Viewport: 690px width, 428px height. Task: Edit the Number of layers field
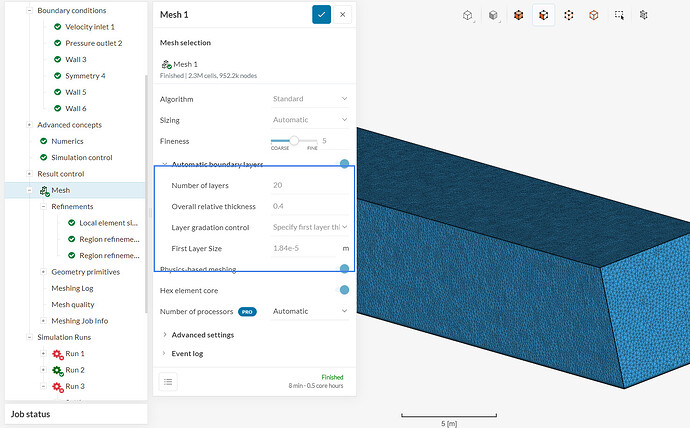pyautogui.click(x=310, y=185)
